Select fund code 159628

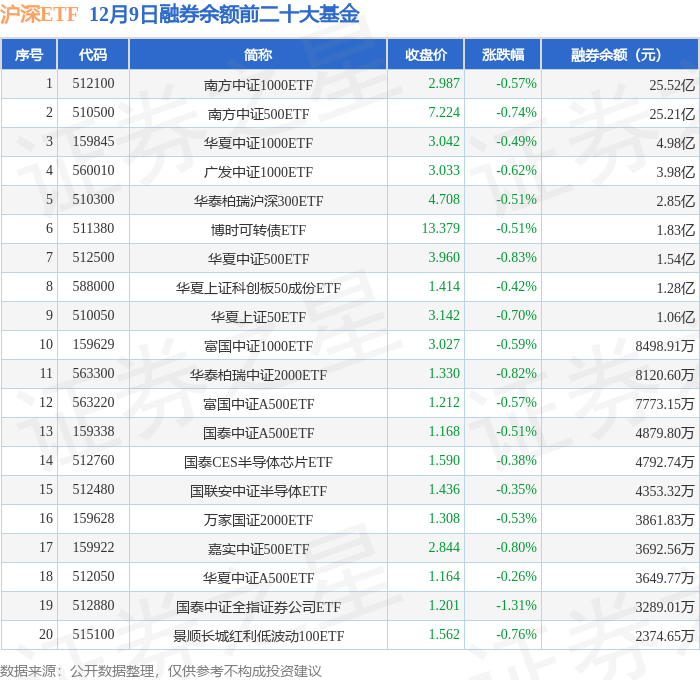click(x=93, y=519)
